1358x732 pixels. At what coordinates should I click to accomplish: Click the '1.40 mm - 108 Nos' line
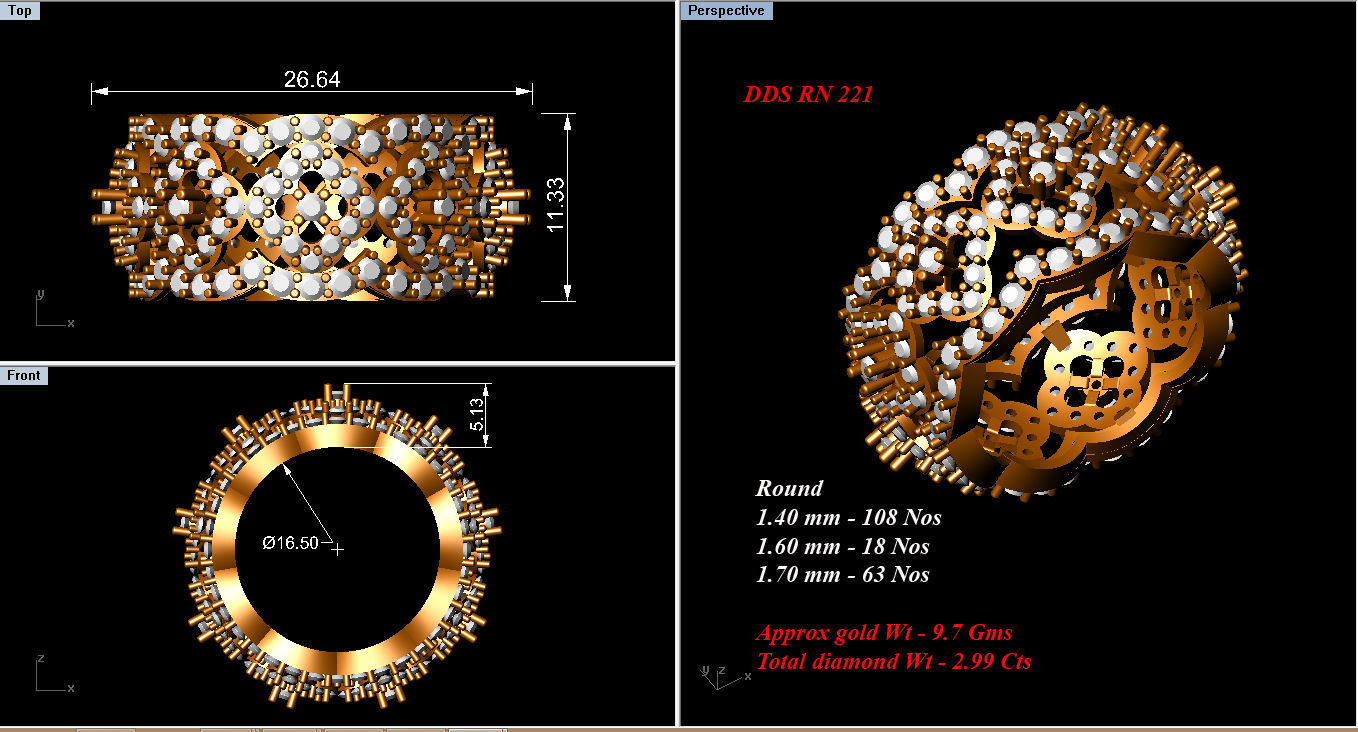click(848, 517)
